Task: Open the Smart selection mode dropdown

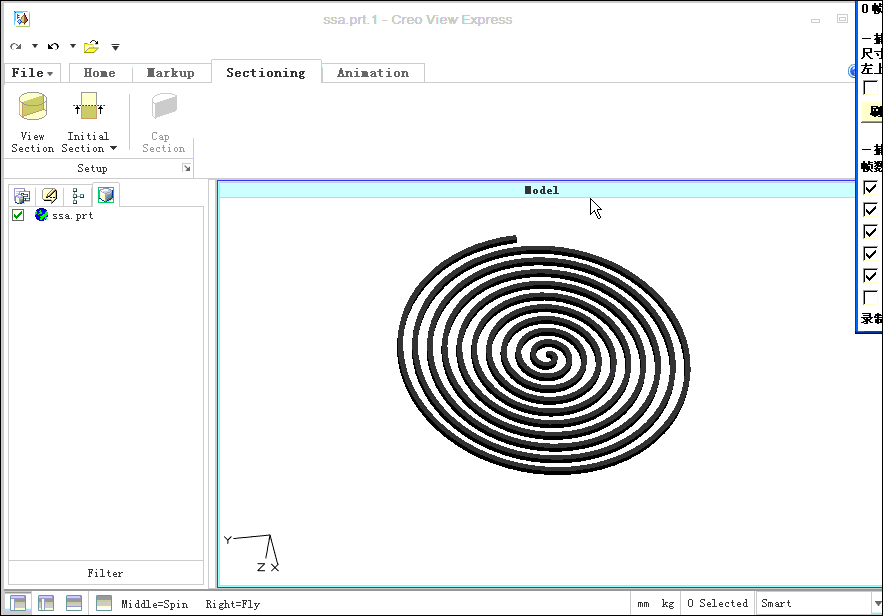Action: (877, 603)
